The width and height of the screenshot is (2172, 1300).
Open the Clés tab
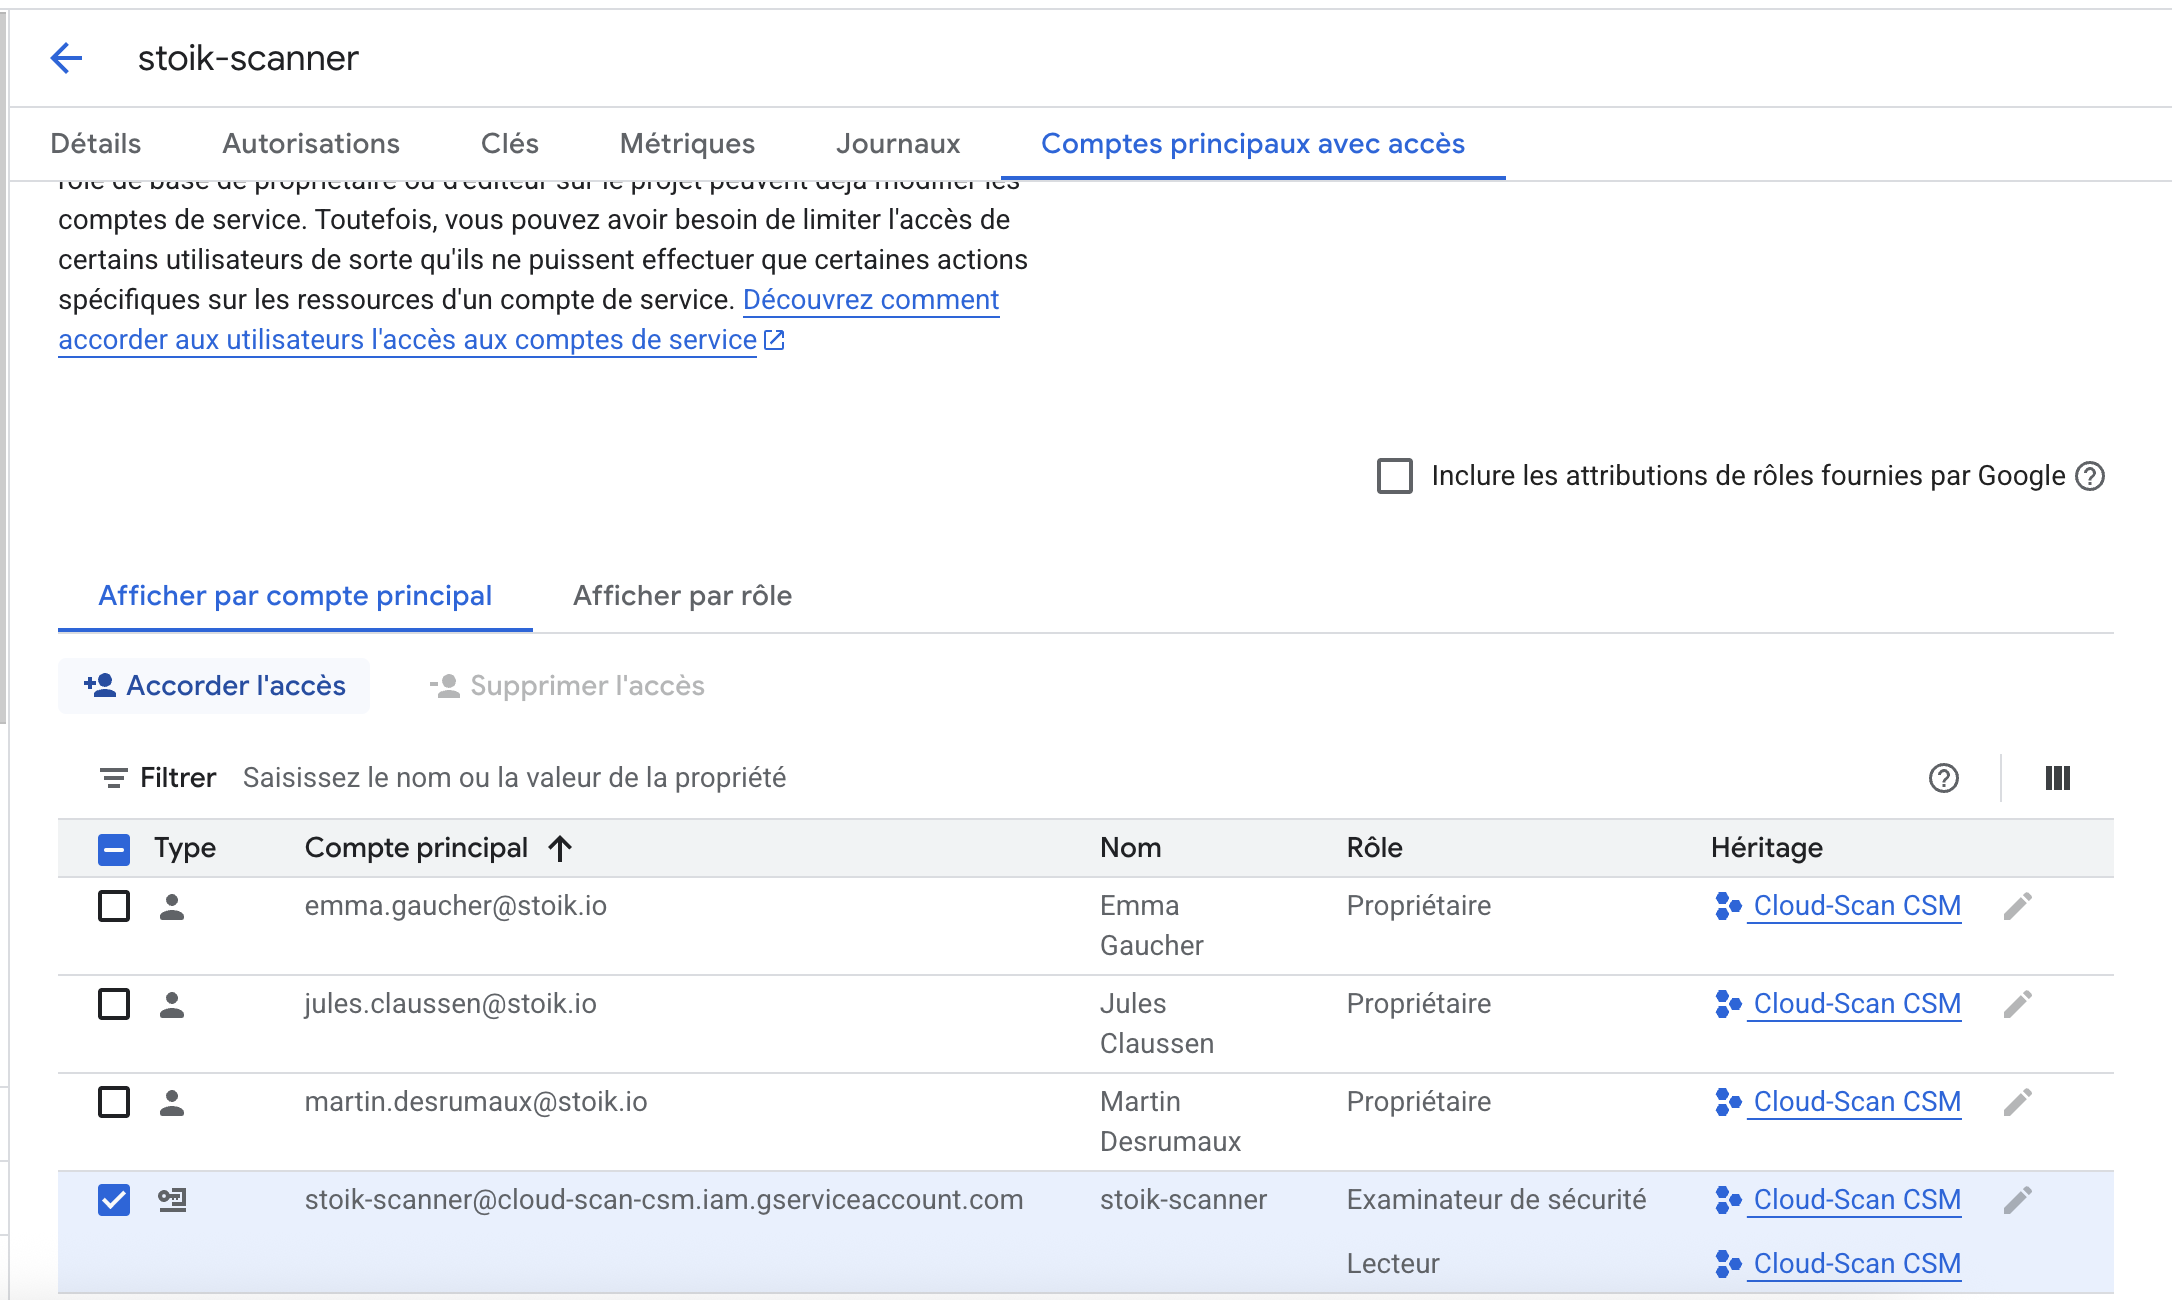(x=509, y=144)
